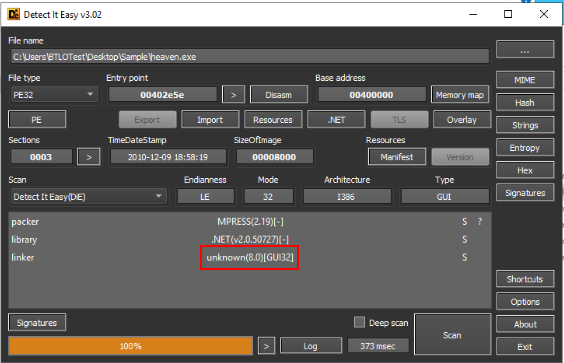
Task: Click the Base address value 00400000
Action: (372, 95)
